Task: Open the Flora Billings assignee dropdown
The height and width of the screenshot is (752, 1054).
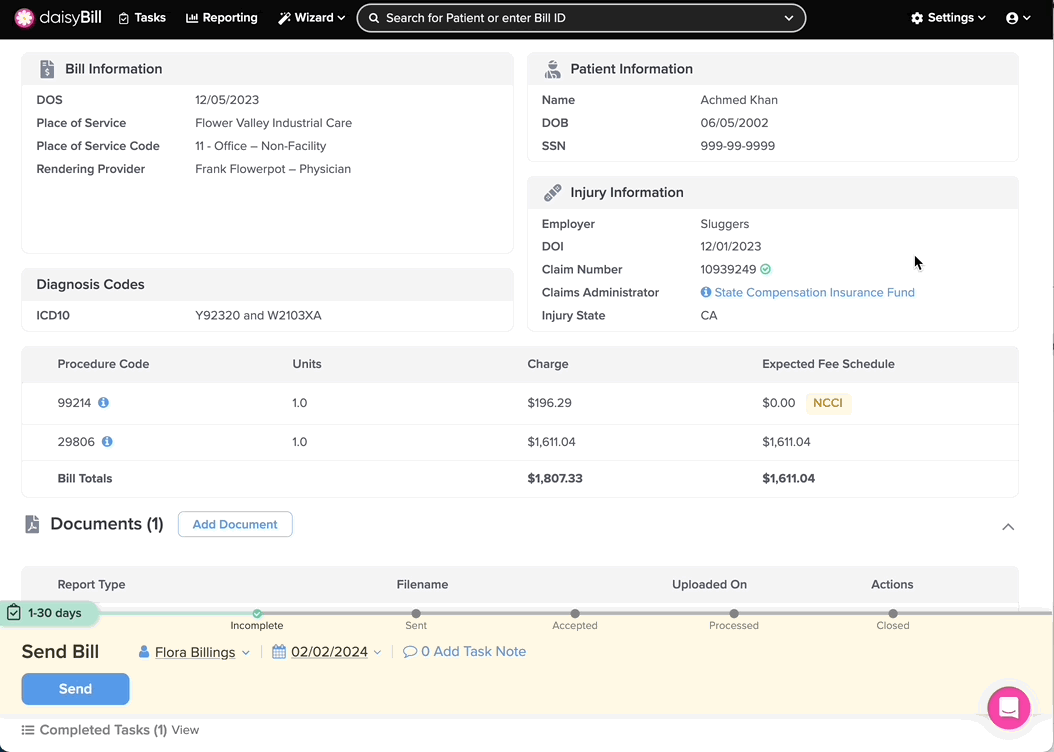Action: coord(194,652)
